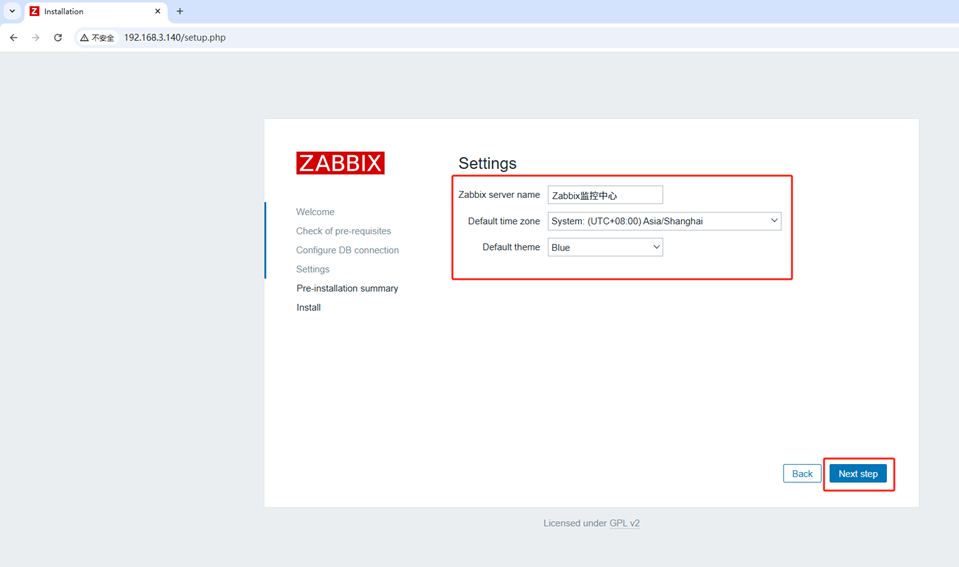Click the 'Licensed under' footer text
Viewport: 959px width, 567px height.
pyautogui.click(x=575, y=523)
